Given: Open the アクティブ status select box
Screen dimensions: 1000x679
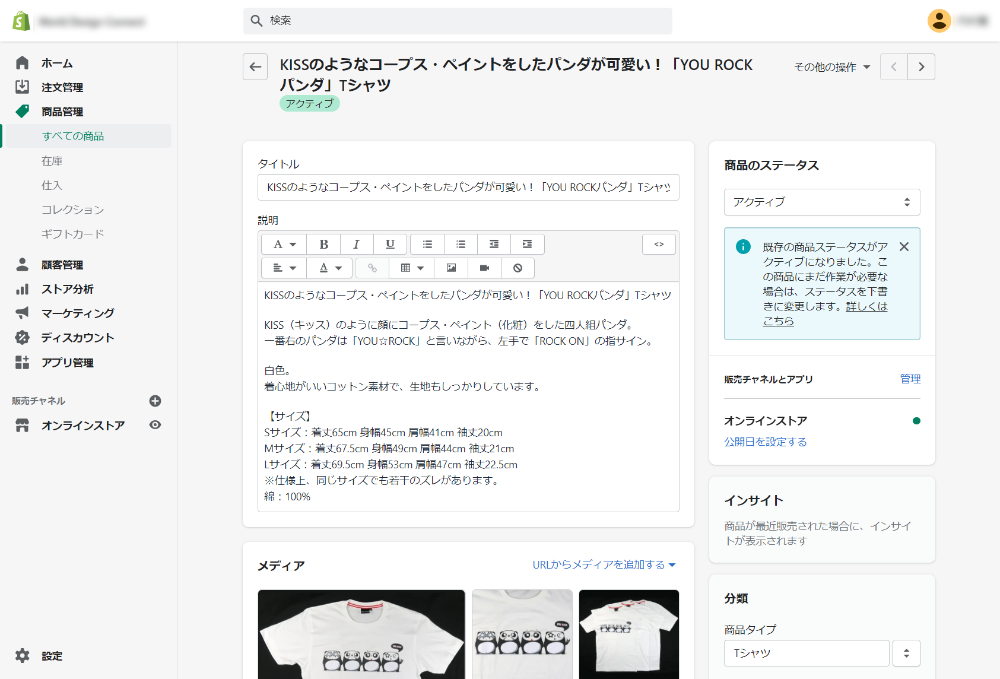Looking at the screenshot, I should pos(822,202).
